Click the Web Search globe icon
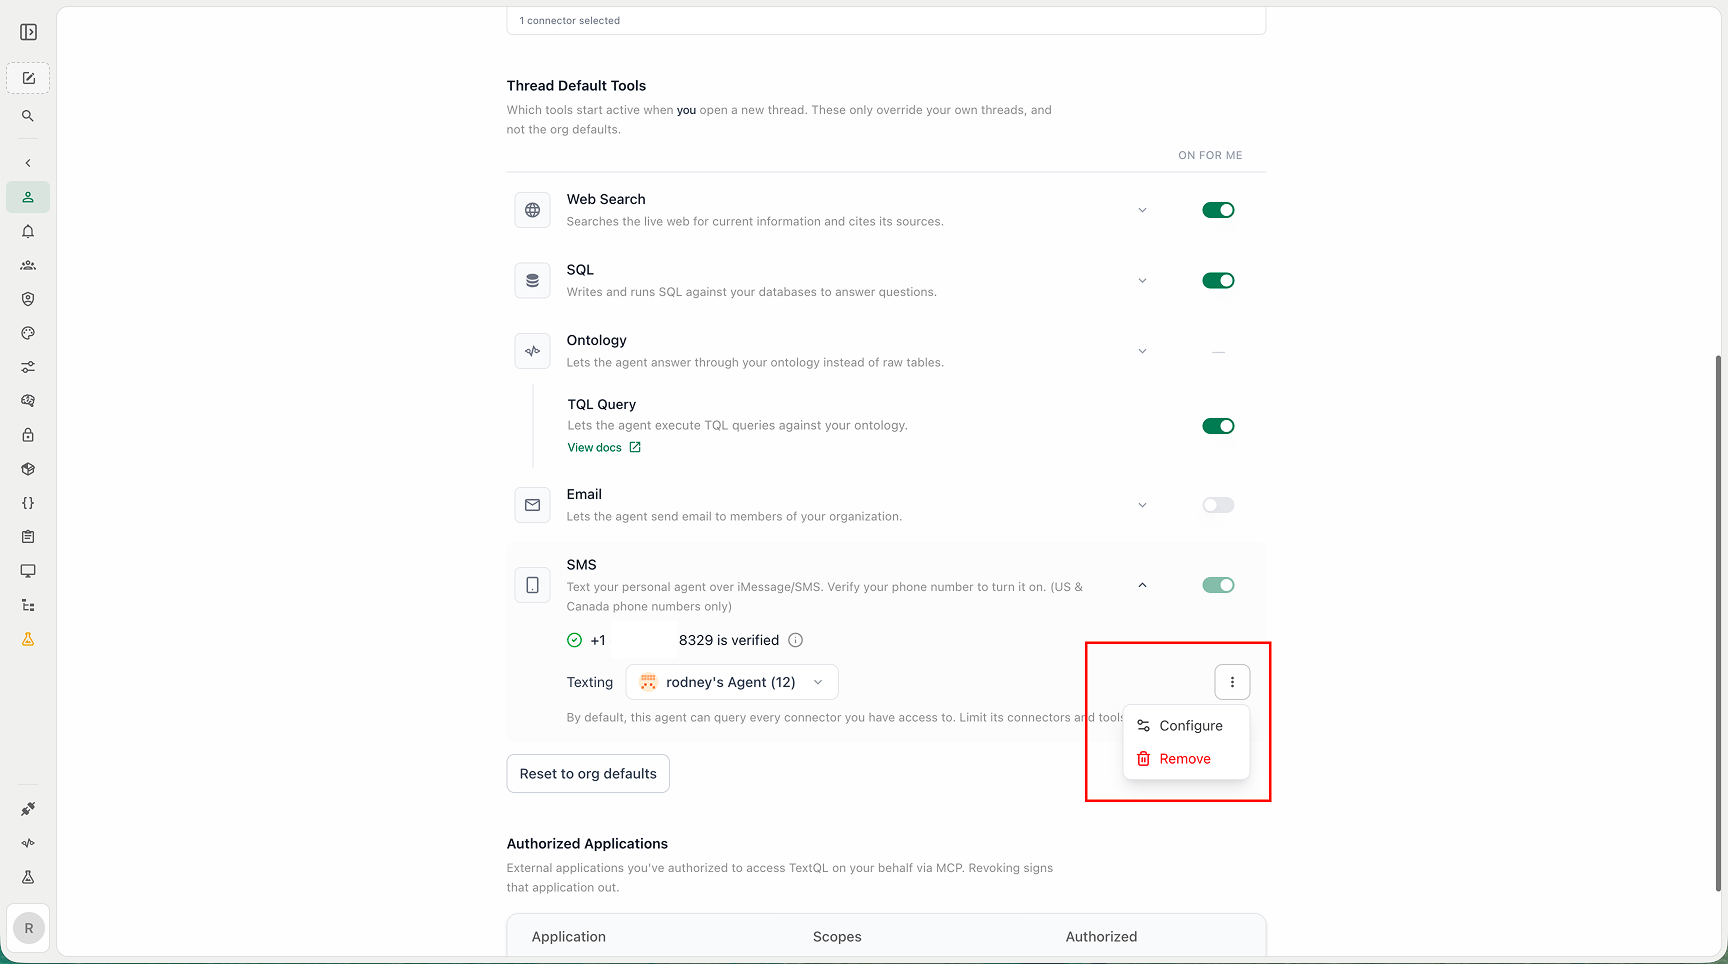The width and height of the screenshot is (1728, 964). pos(532,210)
